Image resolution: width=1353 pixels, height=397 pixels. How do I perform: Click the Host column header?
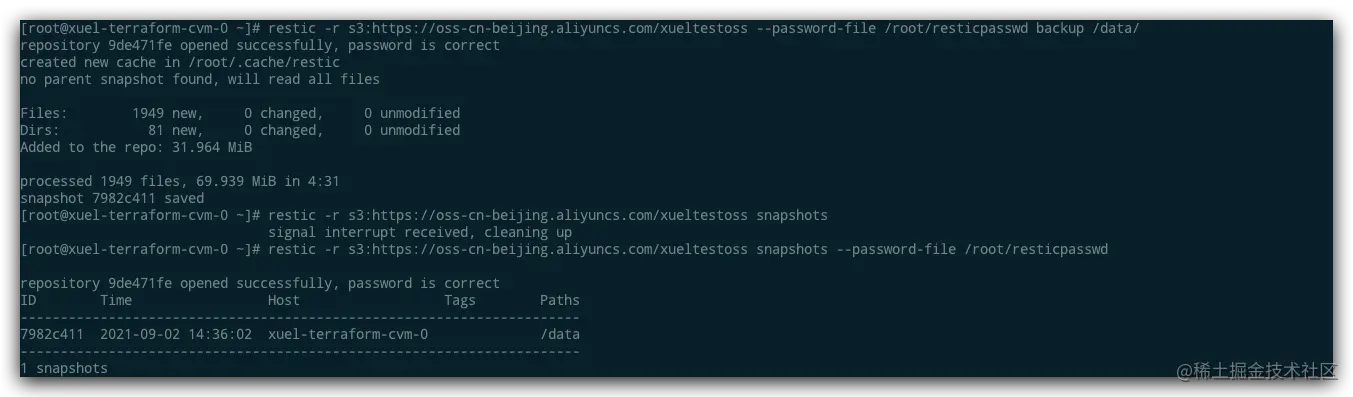click(x=284, y=300)
